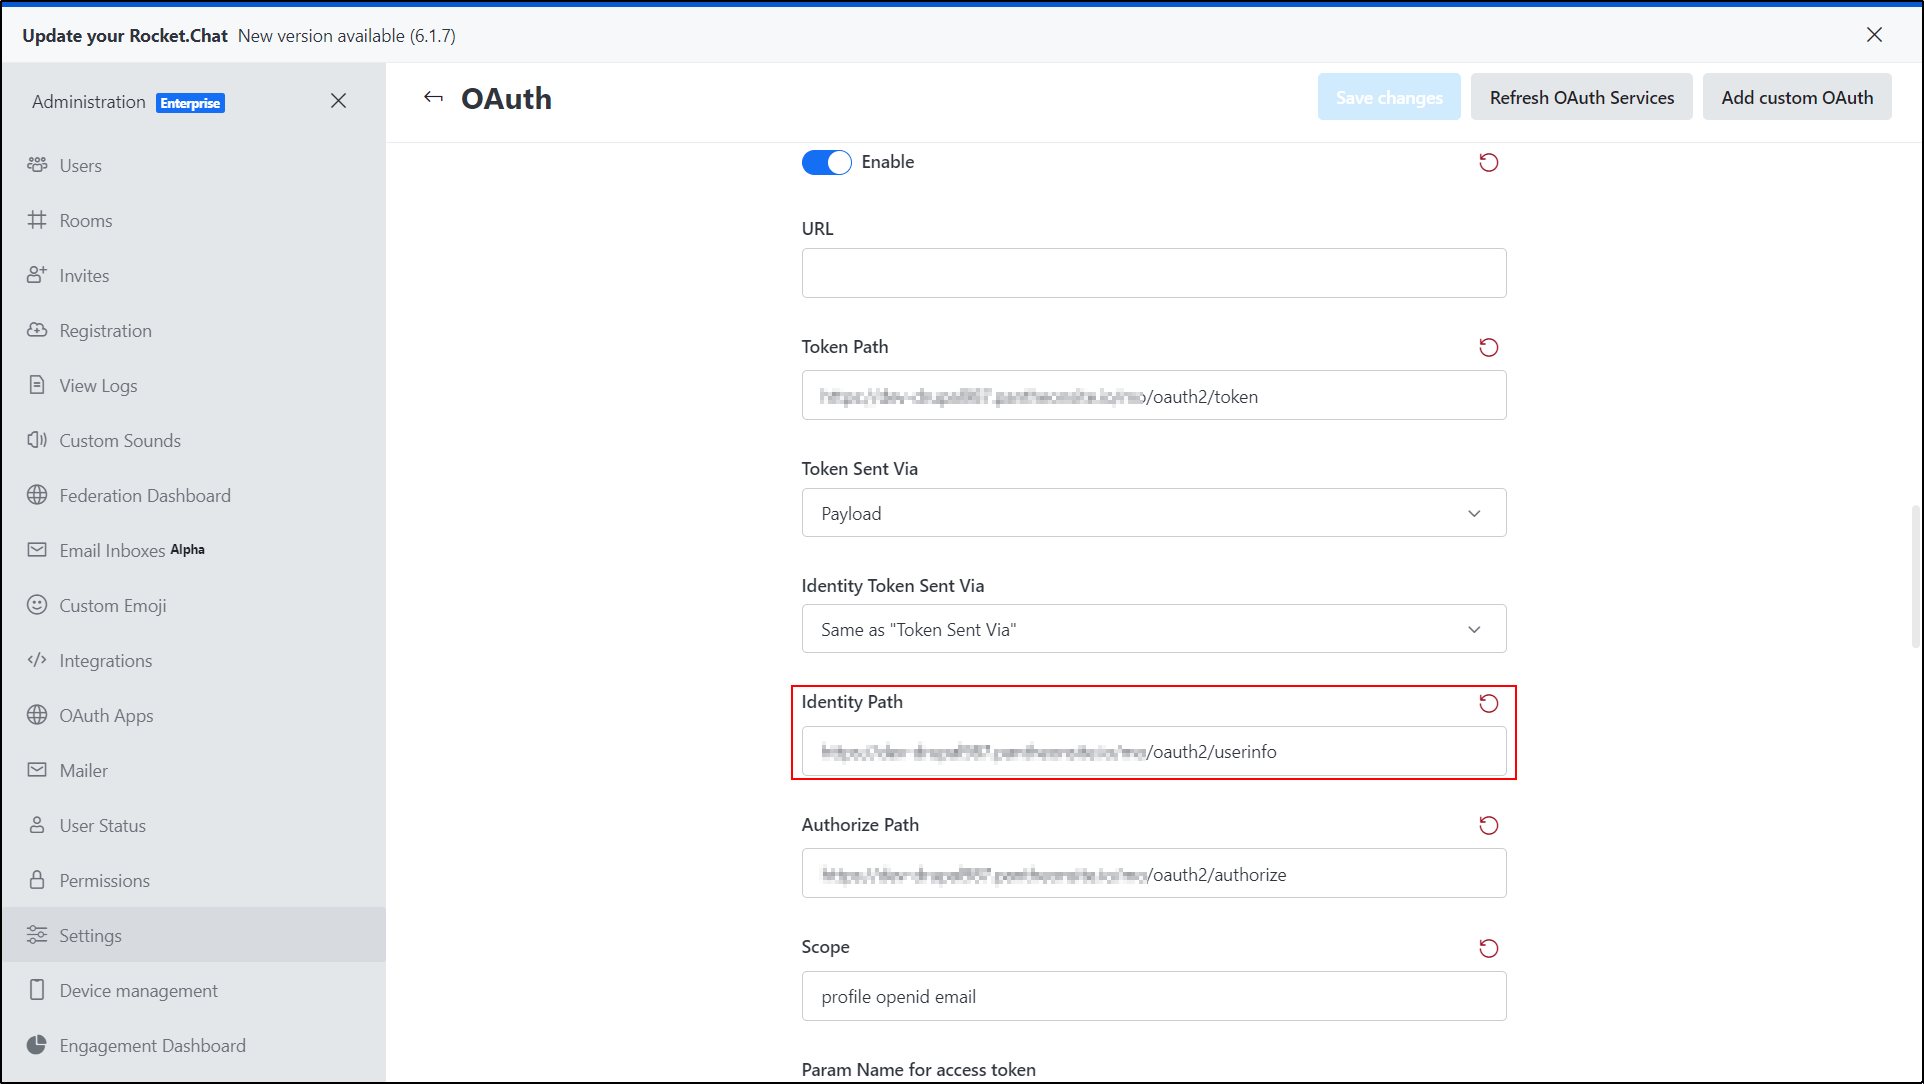Reset the Identity Path field
The width and height of the screenshot is (1924, 1084).
pyautogui.click(x=1488, y=703)
